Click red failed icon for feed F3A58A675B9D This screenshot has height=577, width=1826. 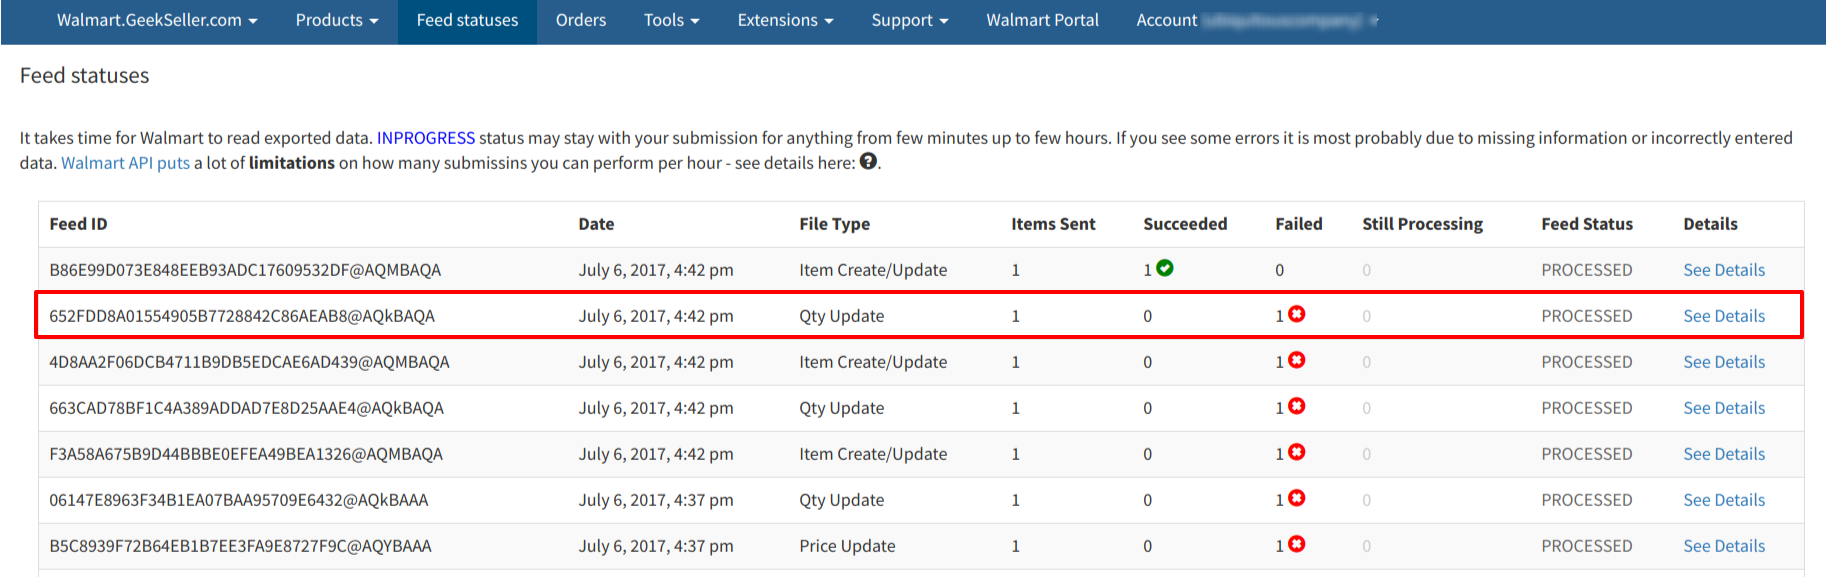click(x=1297, y=452)
